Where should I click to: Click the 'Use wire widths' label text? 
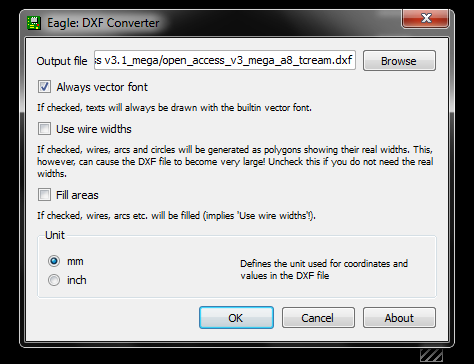(94, 129)
